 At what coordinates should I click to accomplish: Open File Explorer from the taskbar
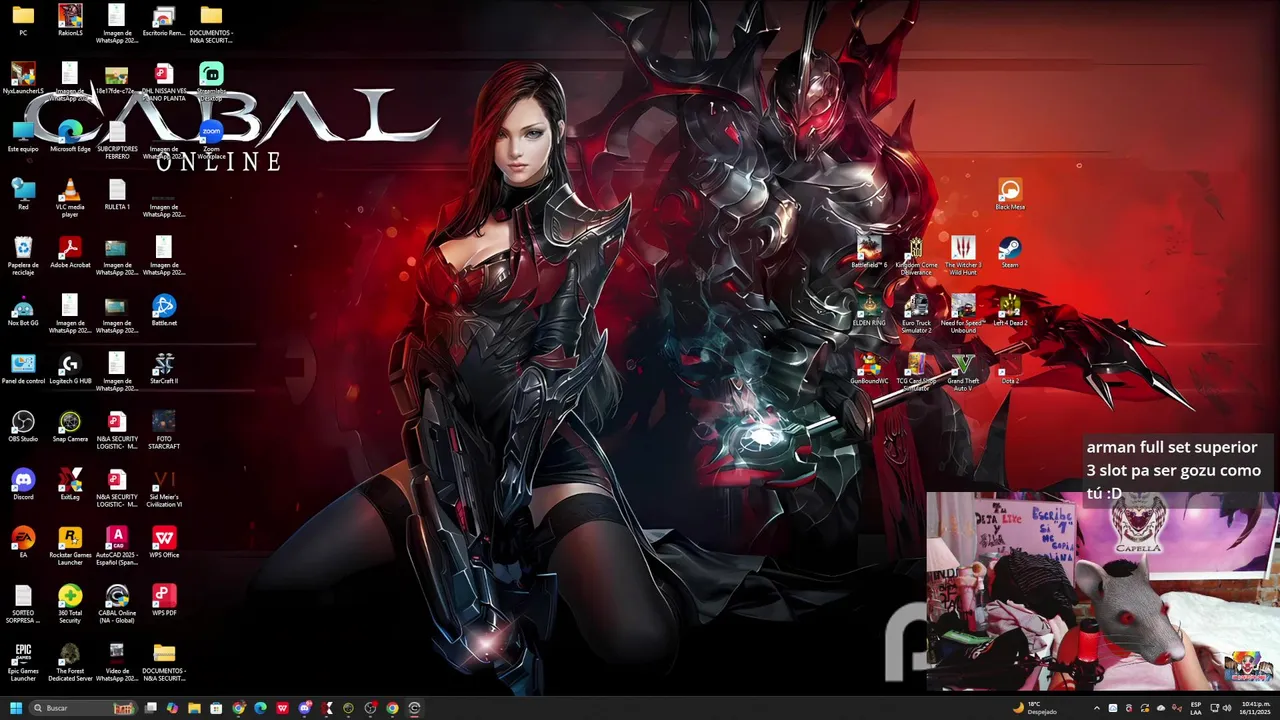tap(194, 708)
